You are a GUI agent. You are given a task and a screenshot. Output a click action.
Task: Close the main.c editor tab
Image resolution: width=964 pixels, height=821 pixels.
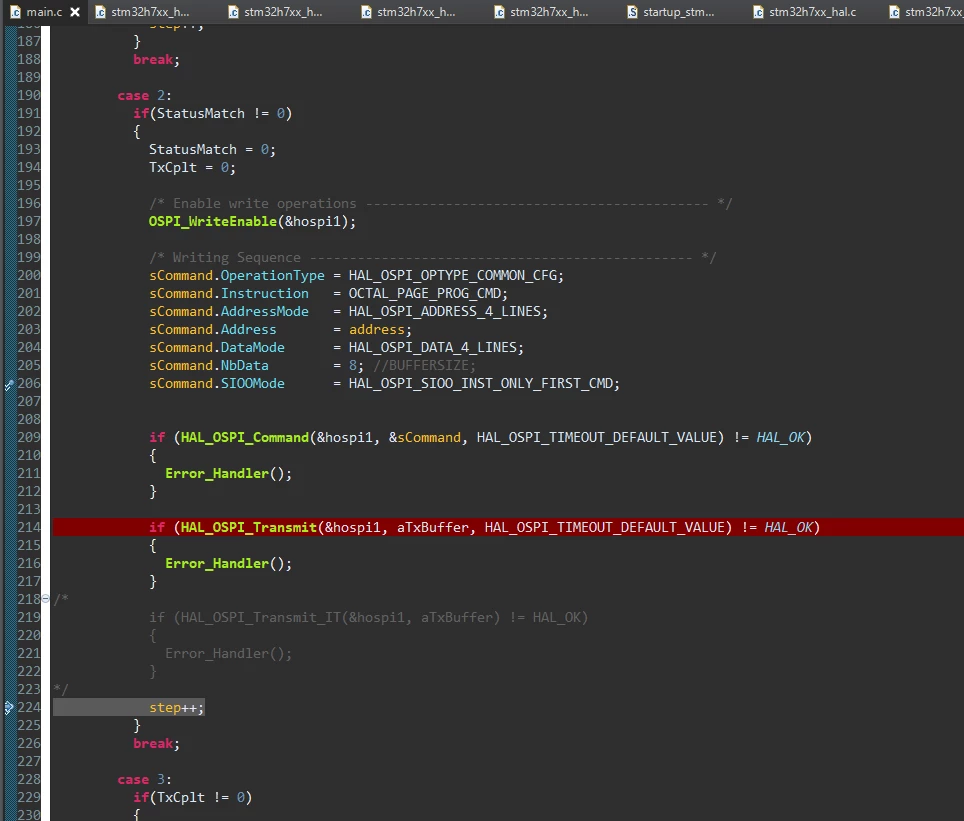pyautogui.click(x=75, y=12)
